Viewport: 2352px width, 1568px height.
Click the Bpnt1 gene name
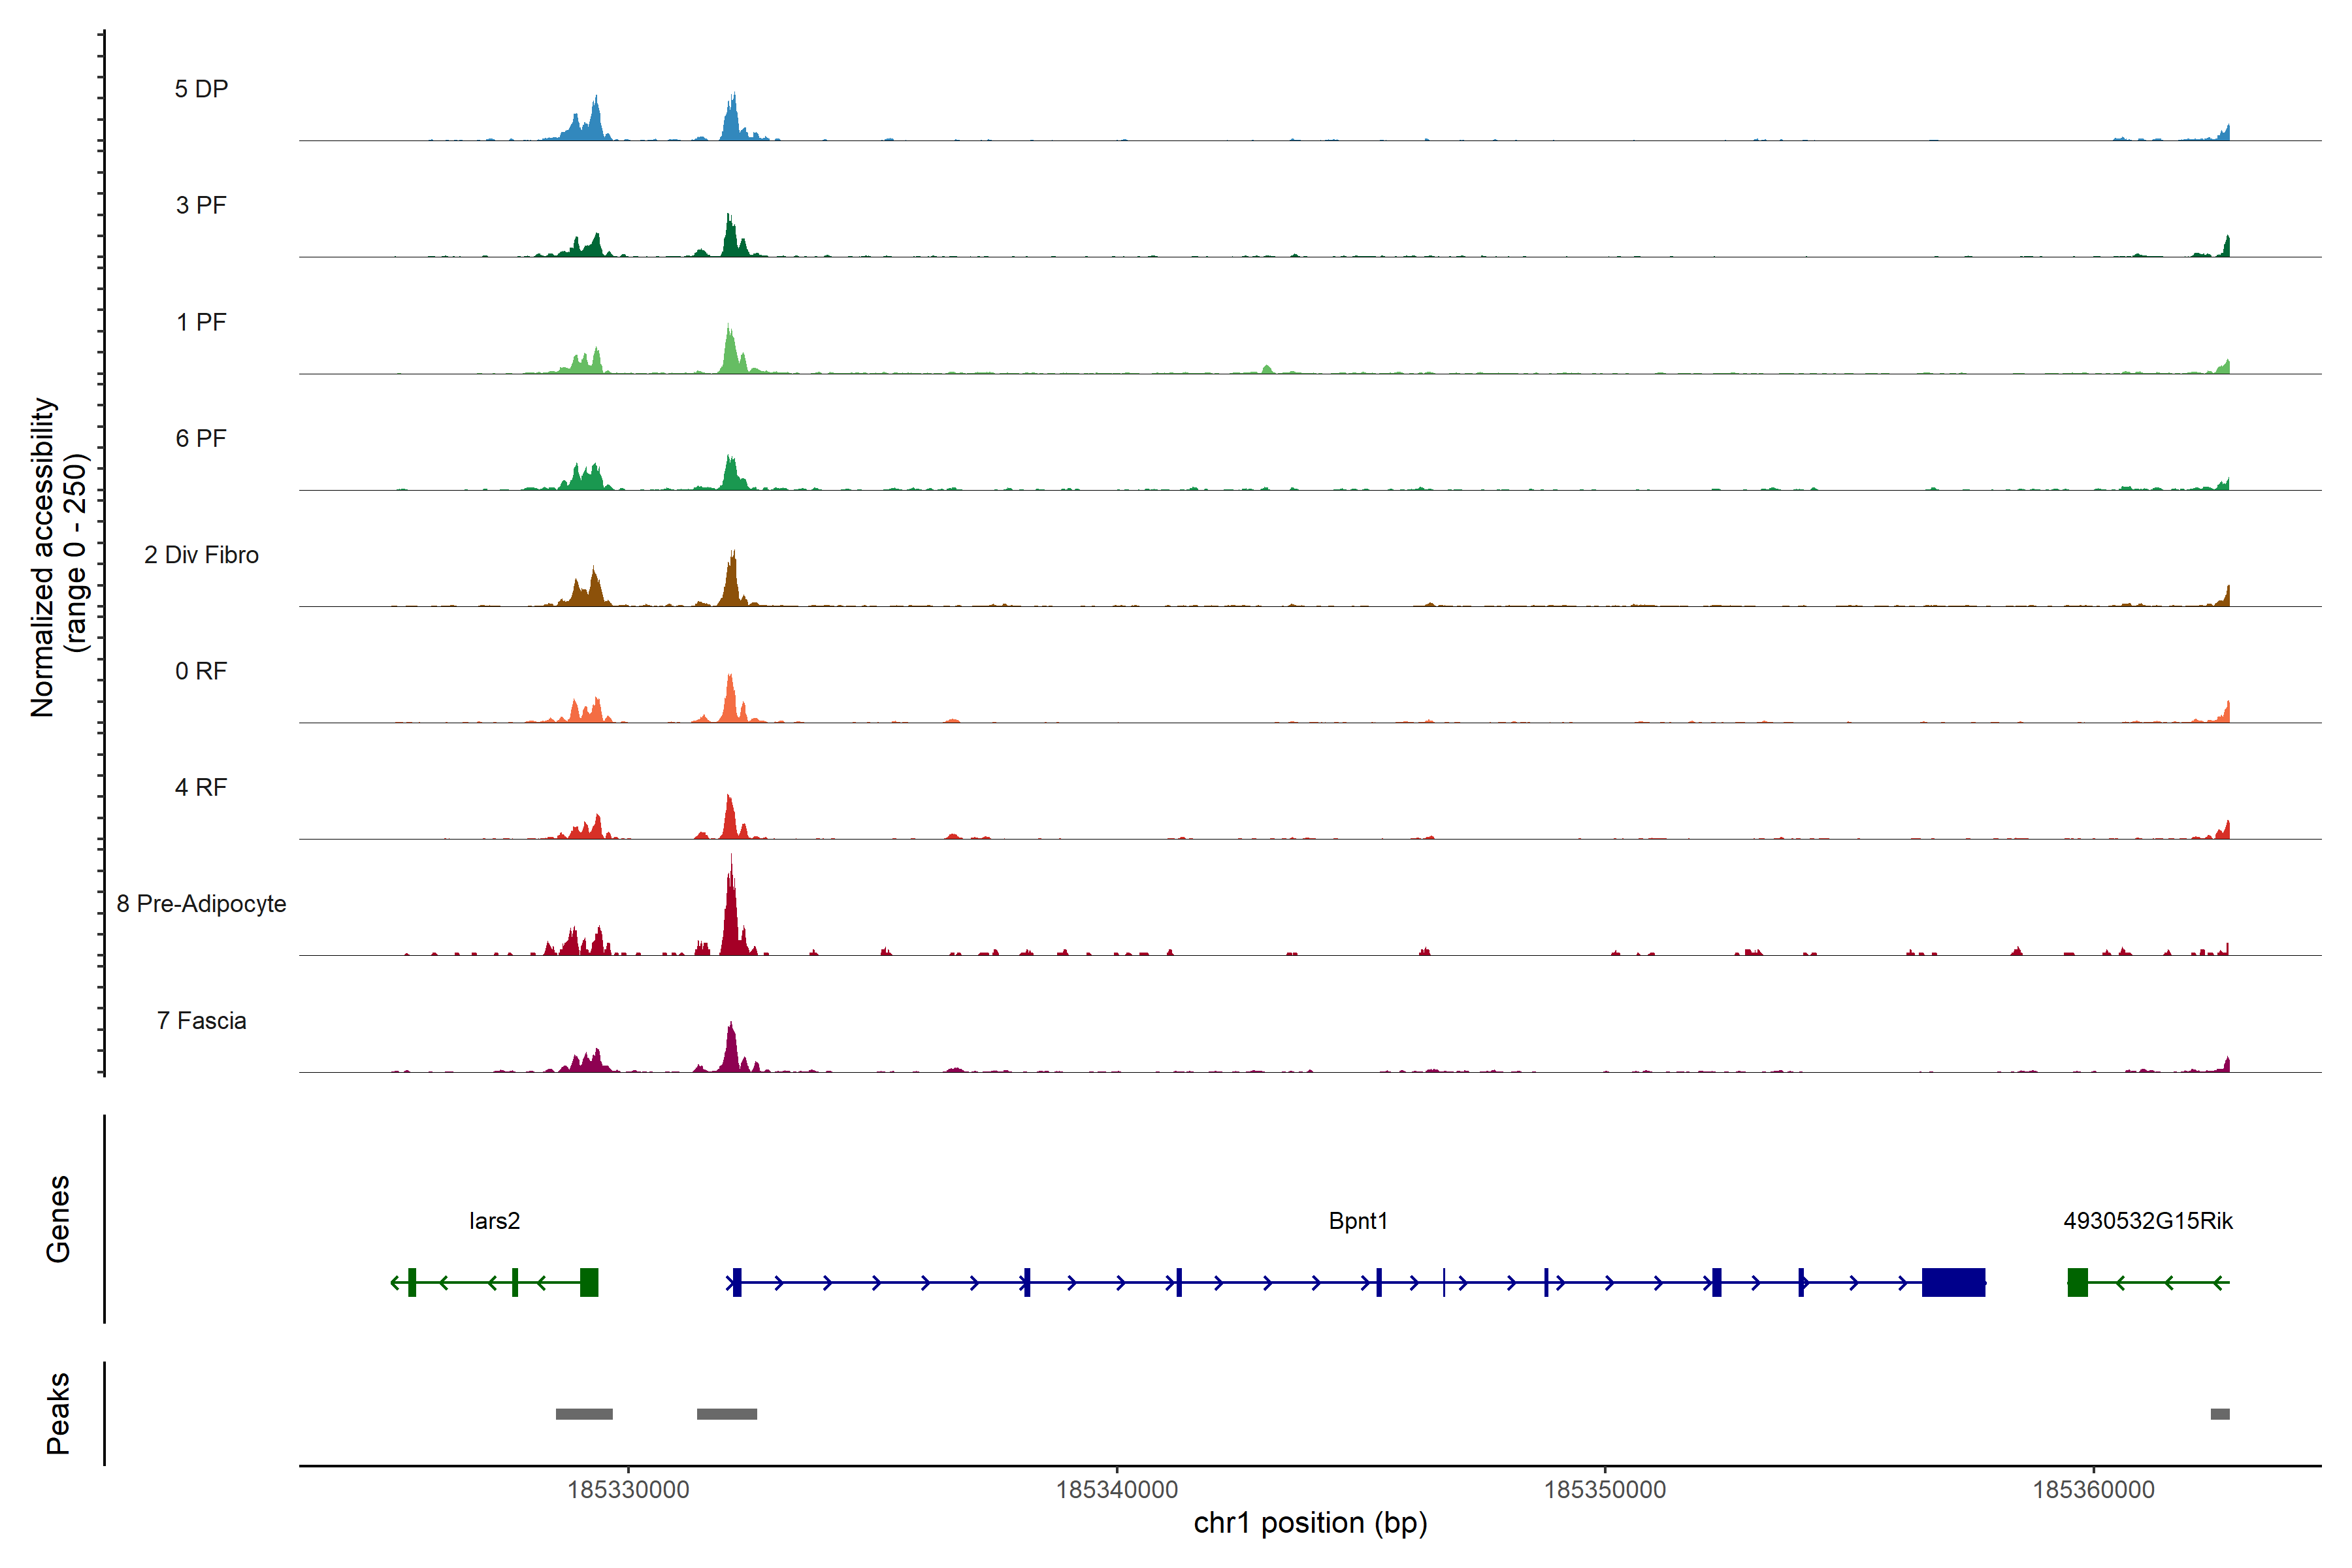point(1358,1221)
